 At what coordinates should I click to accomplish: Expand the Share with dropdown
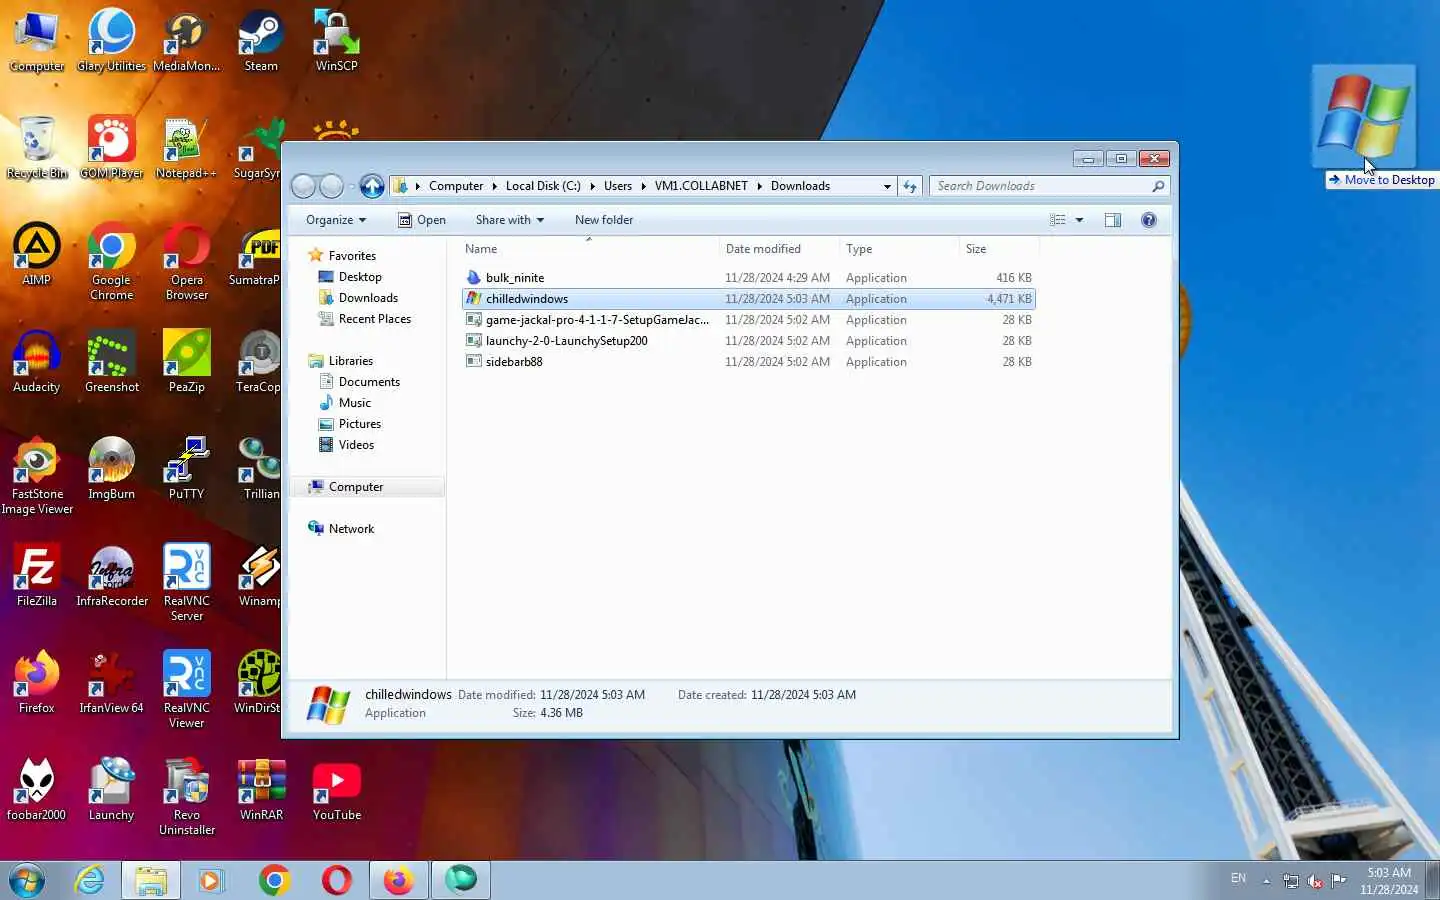point(510,220)
